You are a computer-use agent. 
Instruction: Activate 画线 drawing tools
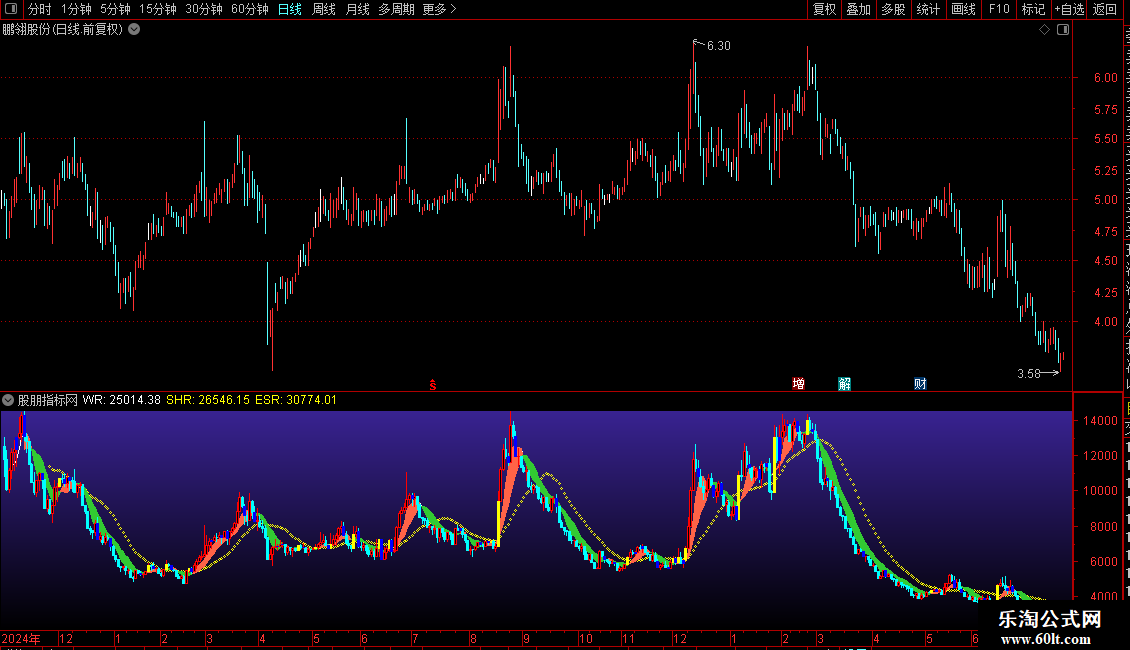pyautogui.click(x=963, y=9)
